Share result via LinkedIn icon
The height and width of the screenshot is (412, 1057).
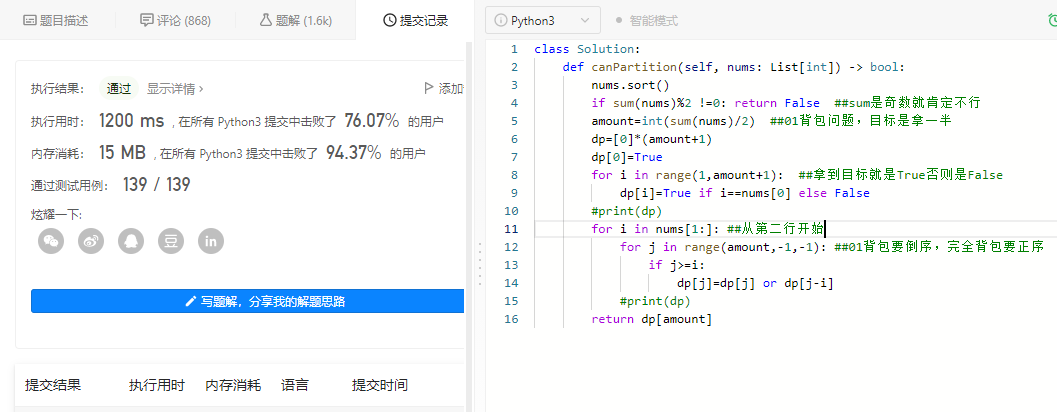pyautogui.click(x=210, y=240)
